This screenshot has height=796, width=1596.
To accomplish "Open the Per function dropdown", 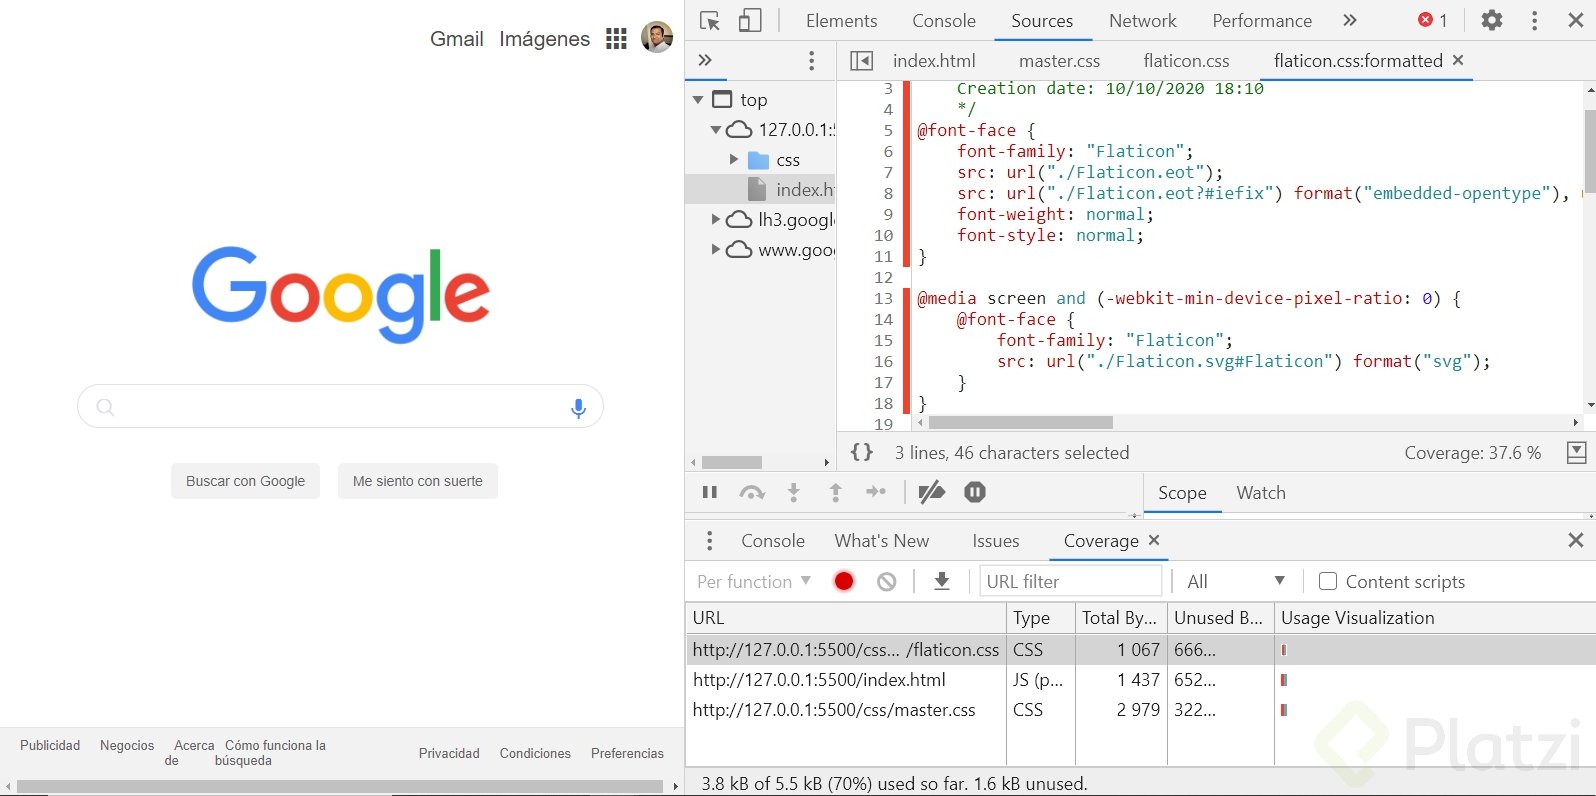I will tap(754, 581).
